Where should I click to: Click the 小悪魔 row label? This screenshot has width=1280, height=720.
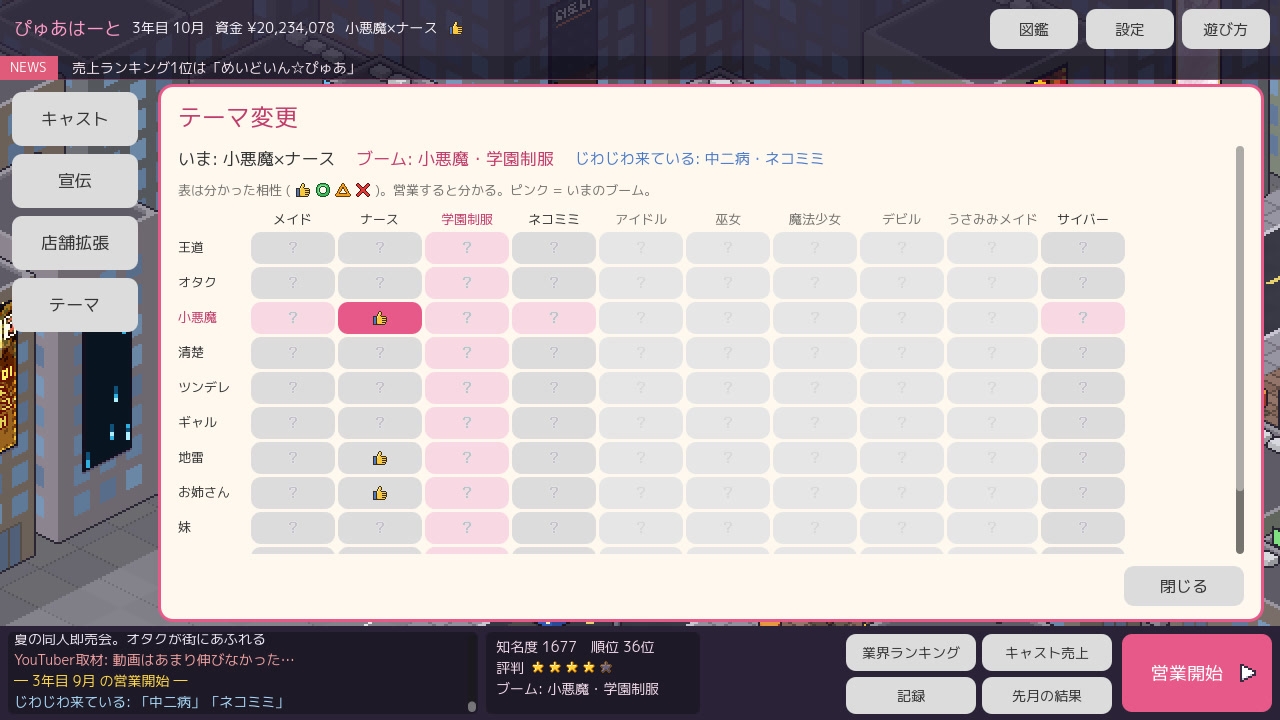[x=197, y=318]
